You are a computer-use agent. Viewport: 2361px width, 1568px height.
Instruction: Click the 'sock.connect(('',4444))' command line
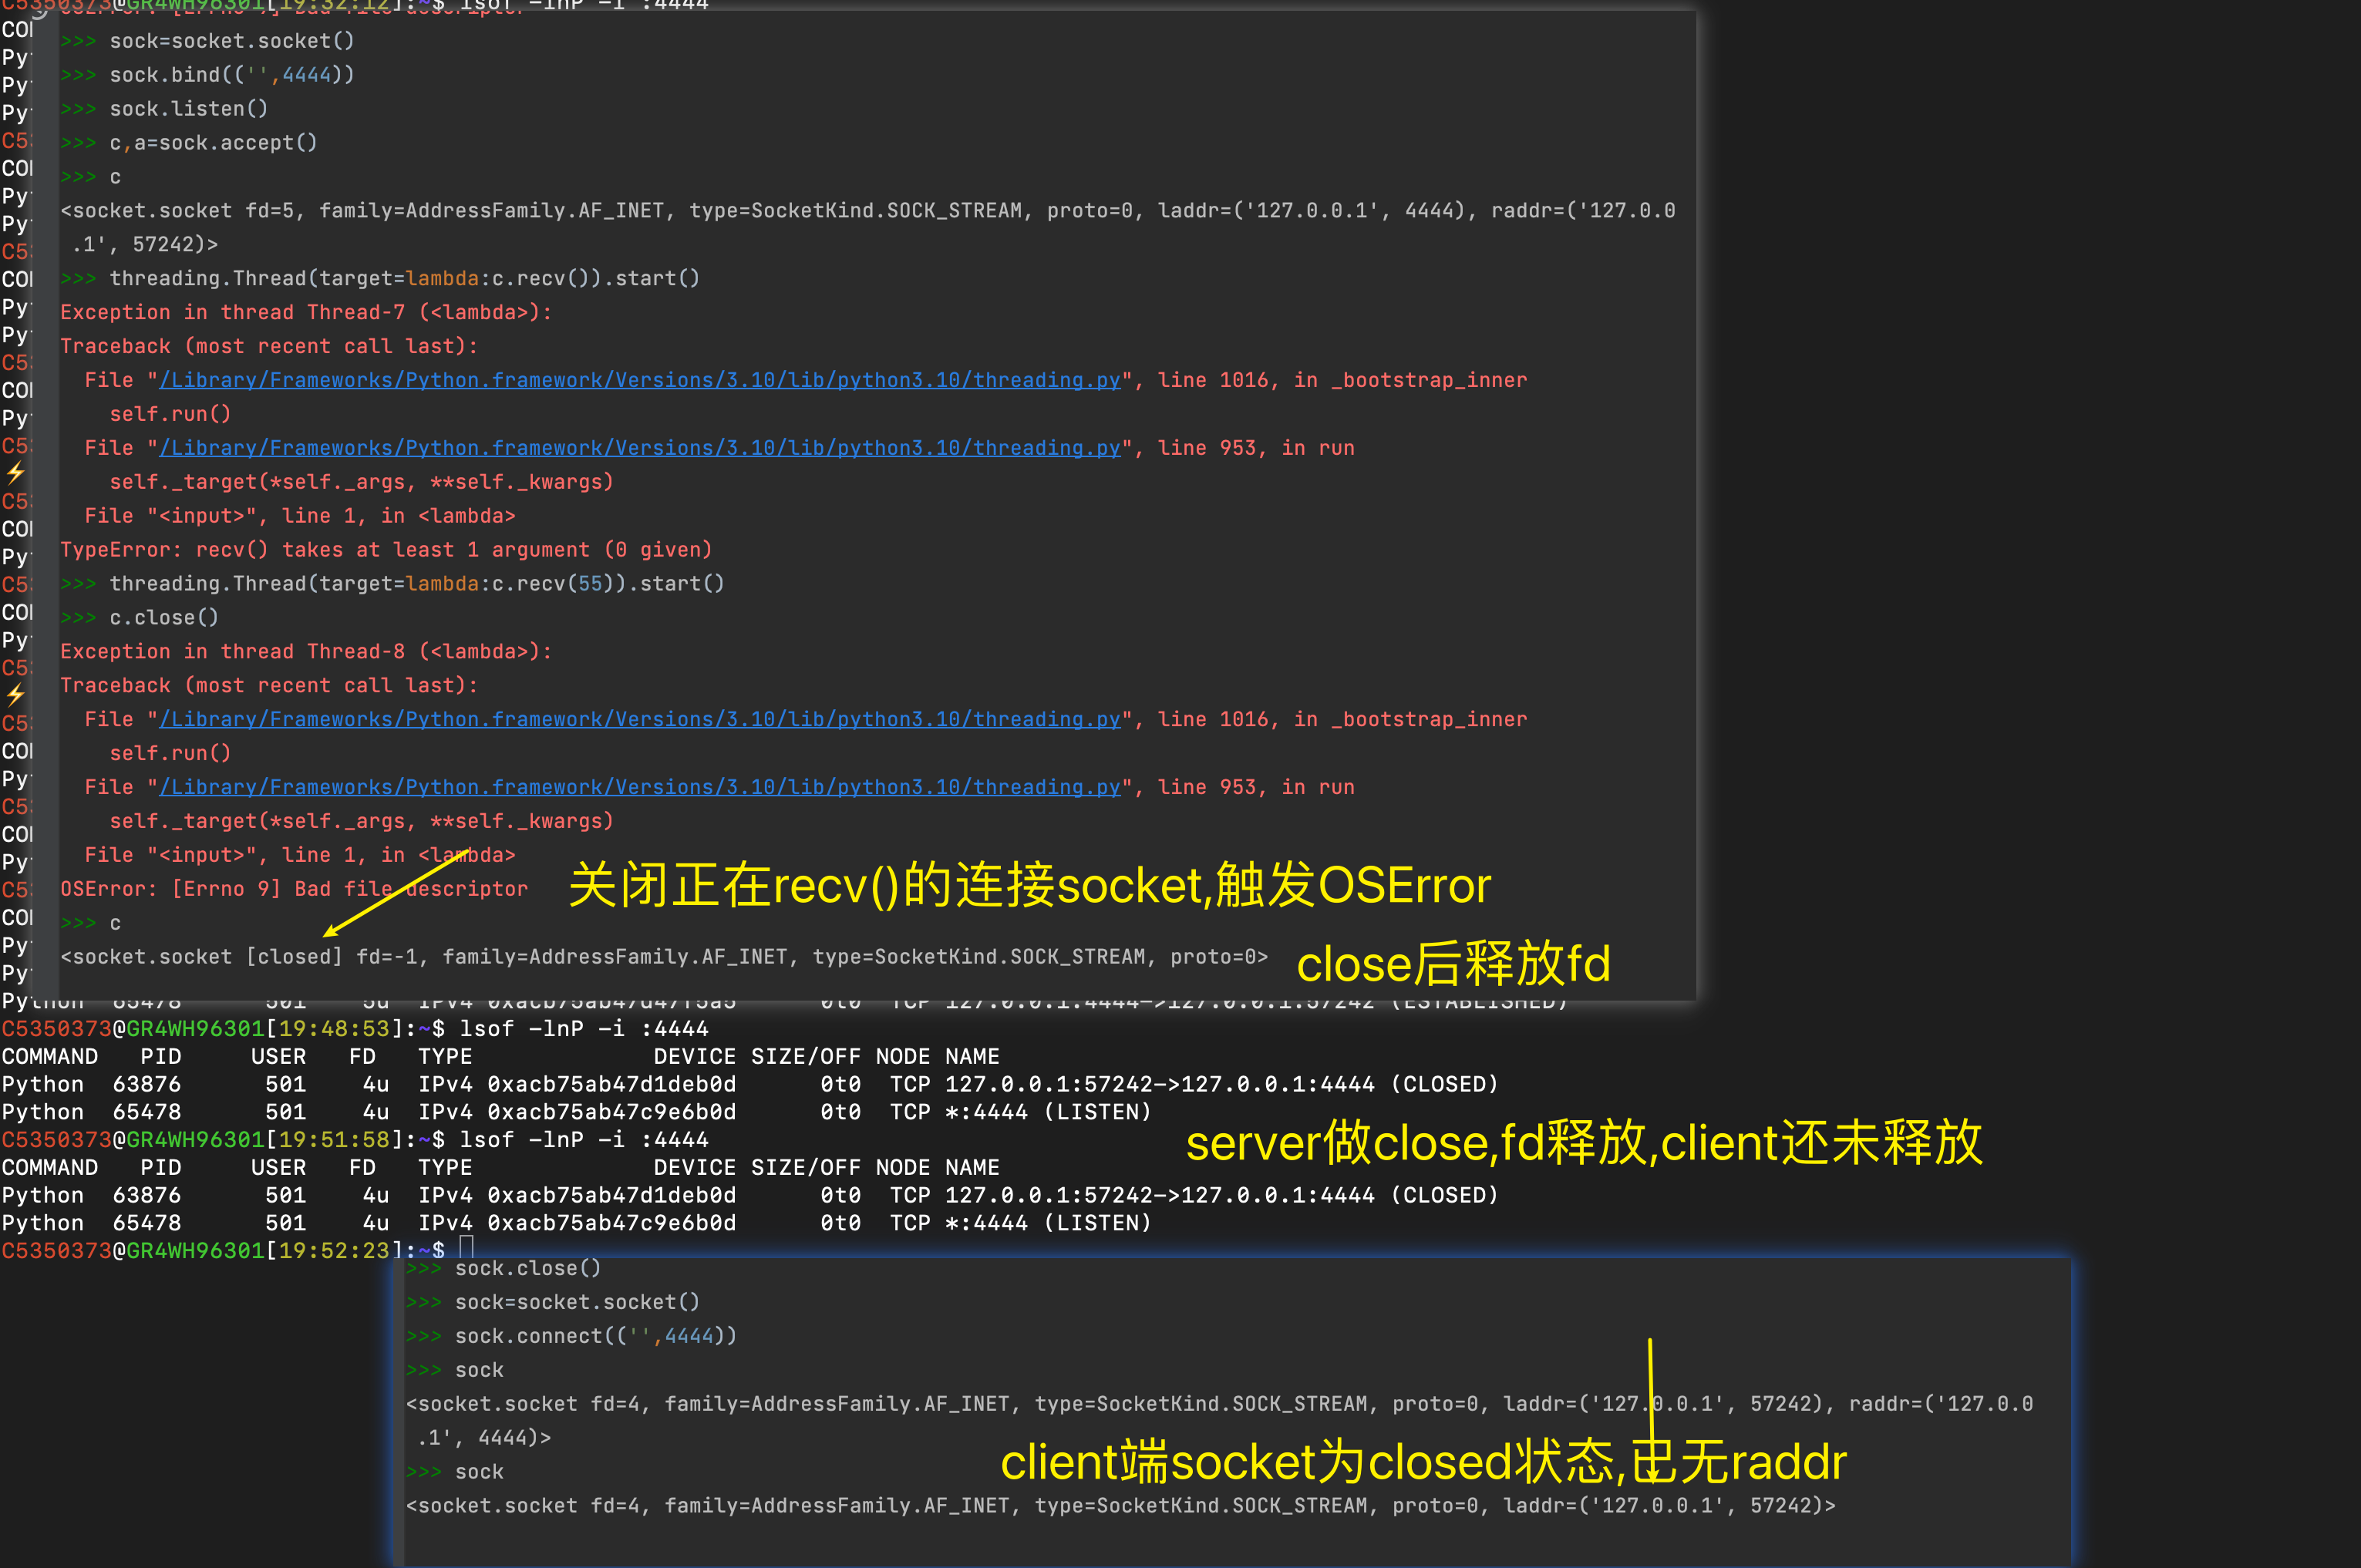[x=595, y=1336]
